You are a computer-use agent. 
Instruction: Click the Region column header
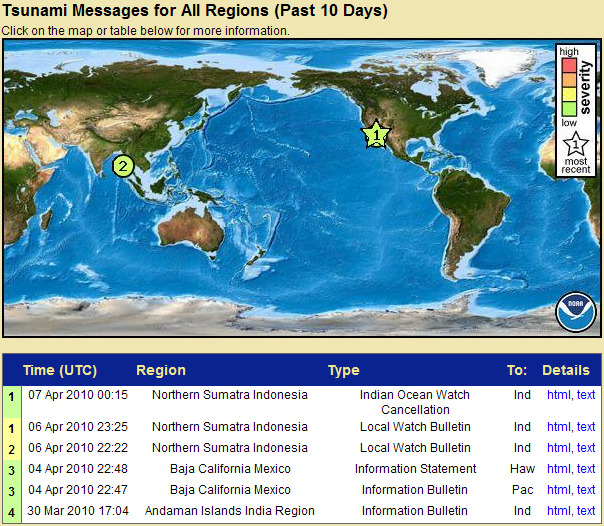coord(161,370)
